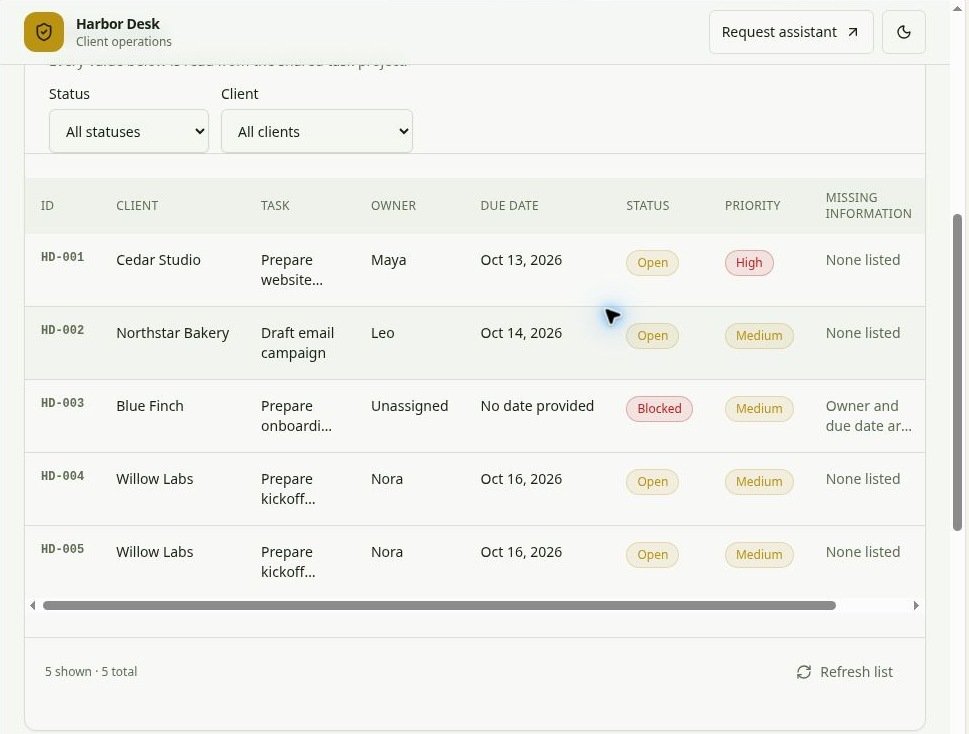Image resolution: width=969 pixels, height=734 pixels.
Task: Click the Oct 13, 2026 due date
Action: pos(521,260)
